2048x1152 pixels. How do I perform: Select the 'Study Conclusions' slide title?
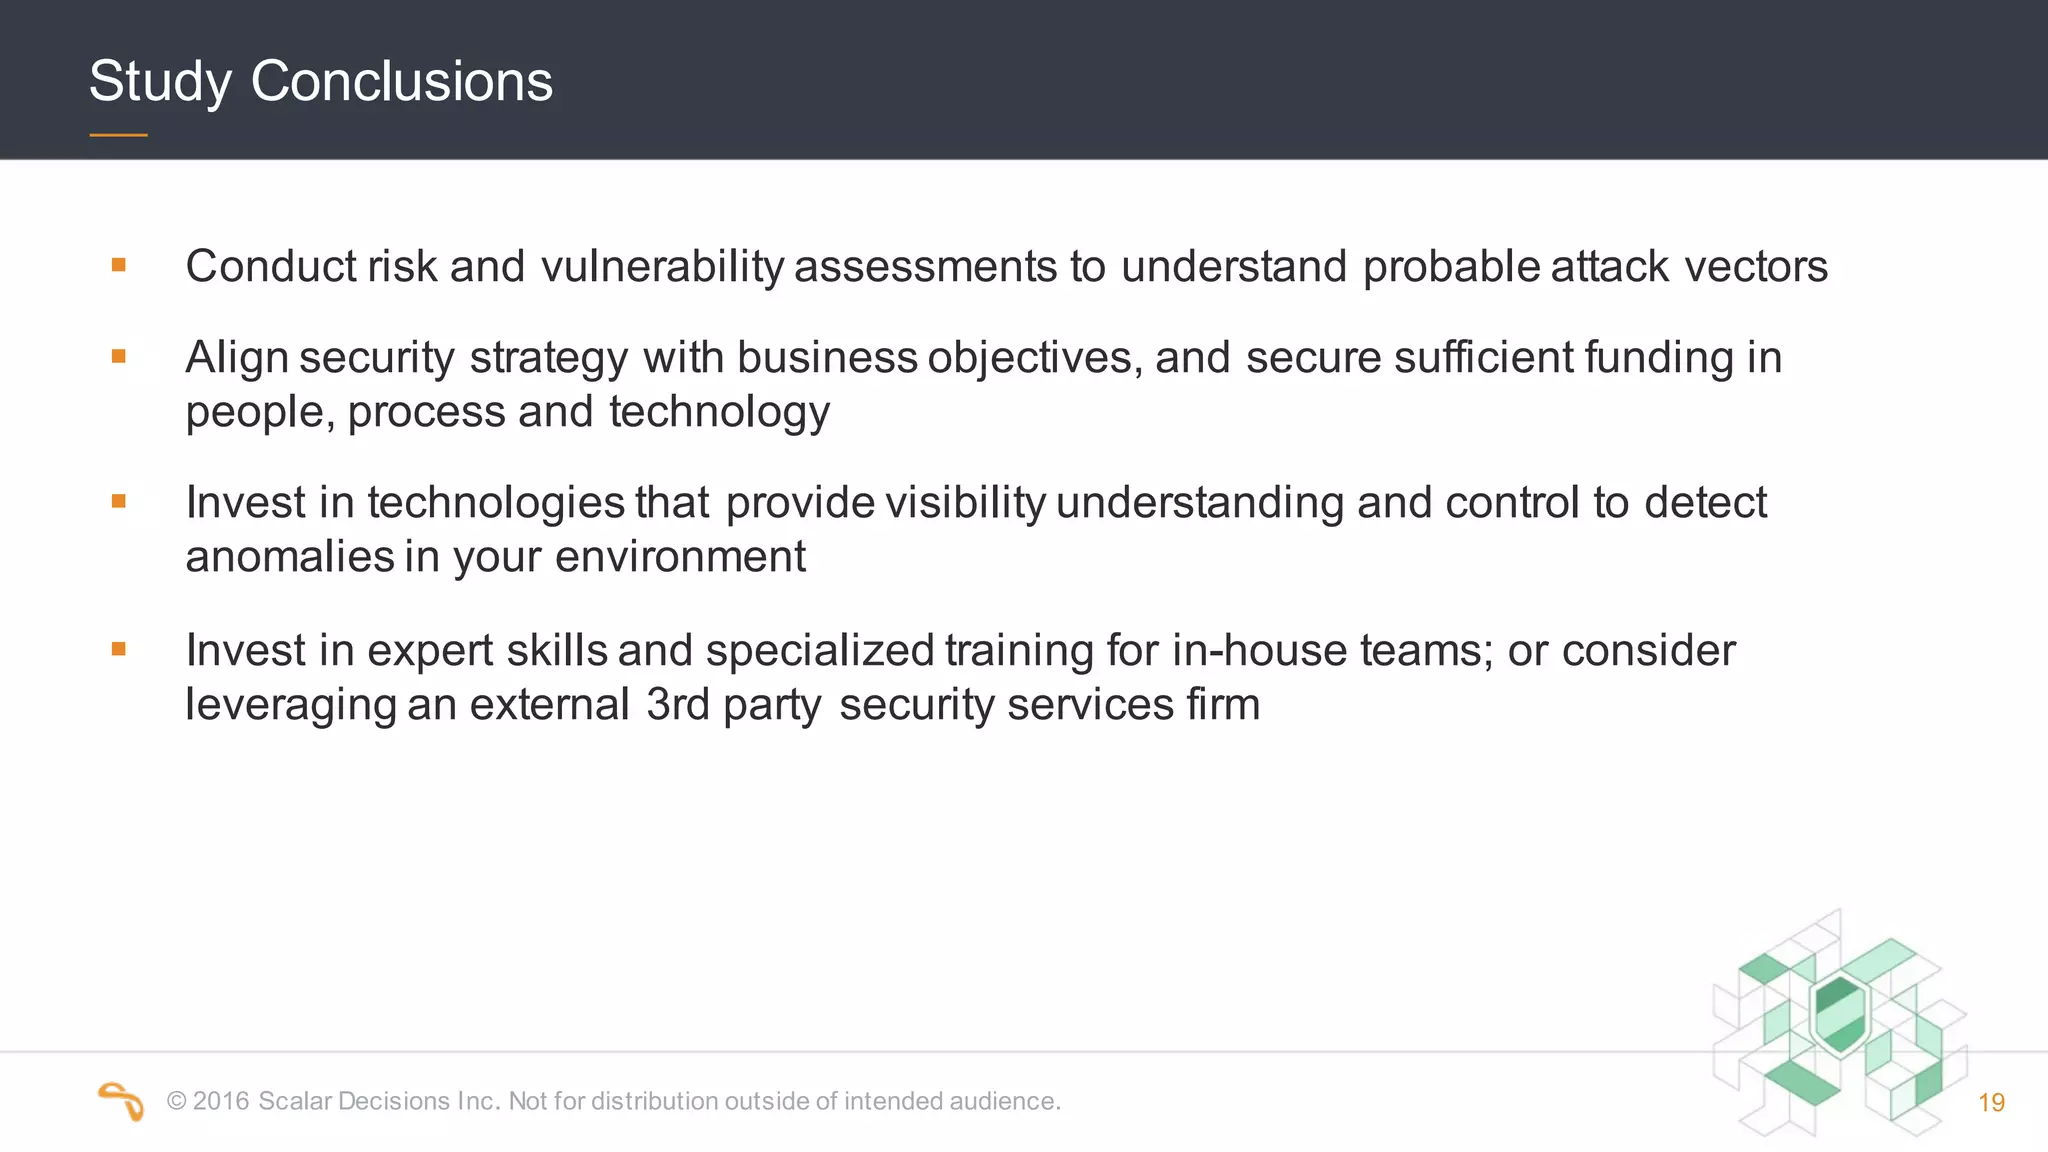click(x=320, y=81)
